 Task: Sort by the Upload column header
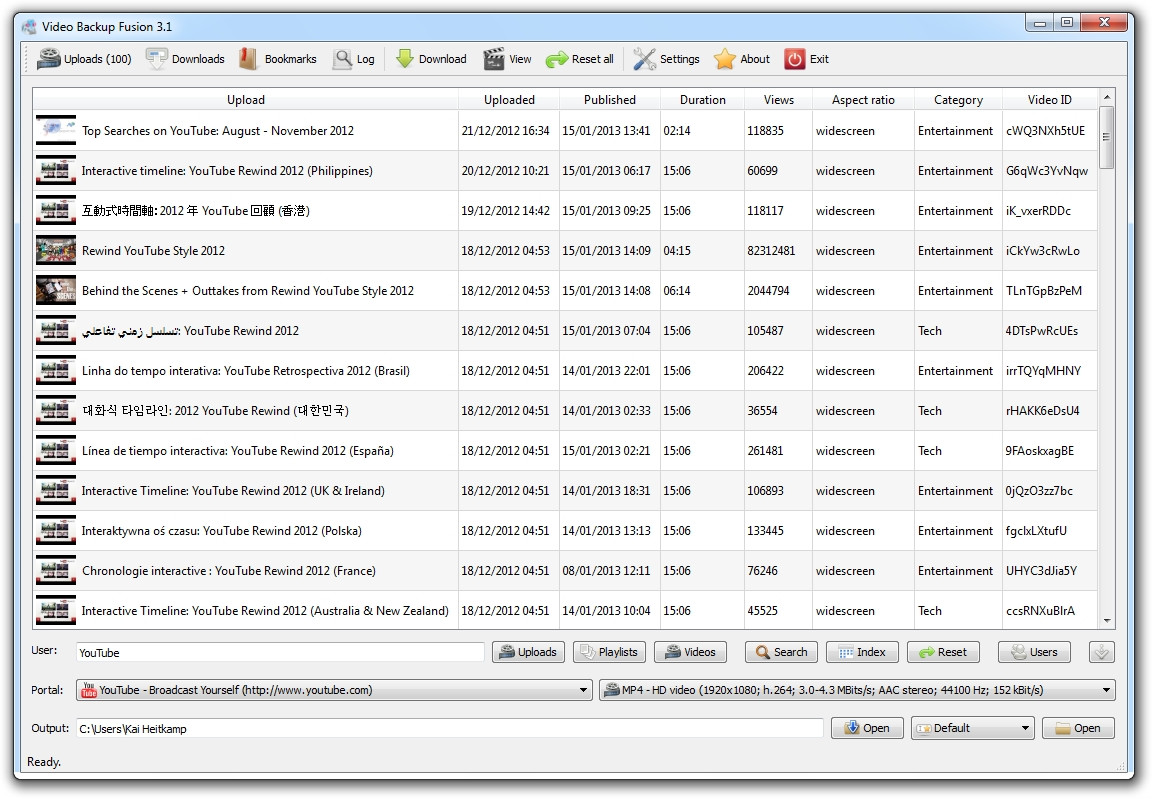point(246,100)
